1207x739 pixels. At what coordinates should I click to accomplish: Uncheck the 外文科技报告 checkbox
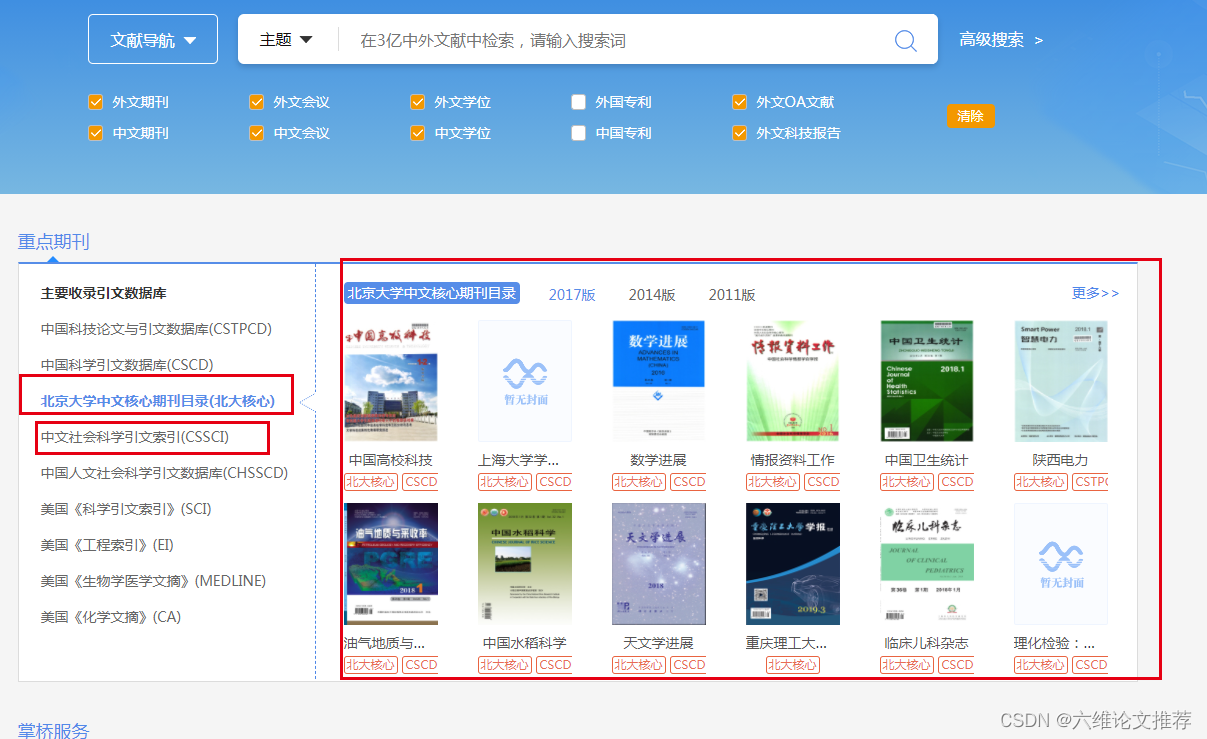740,133
